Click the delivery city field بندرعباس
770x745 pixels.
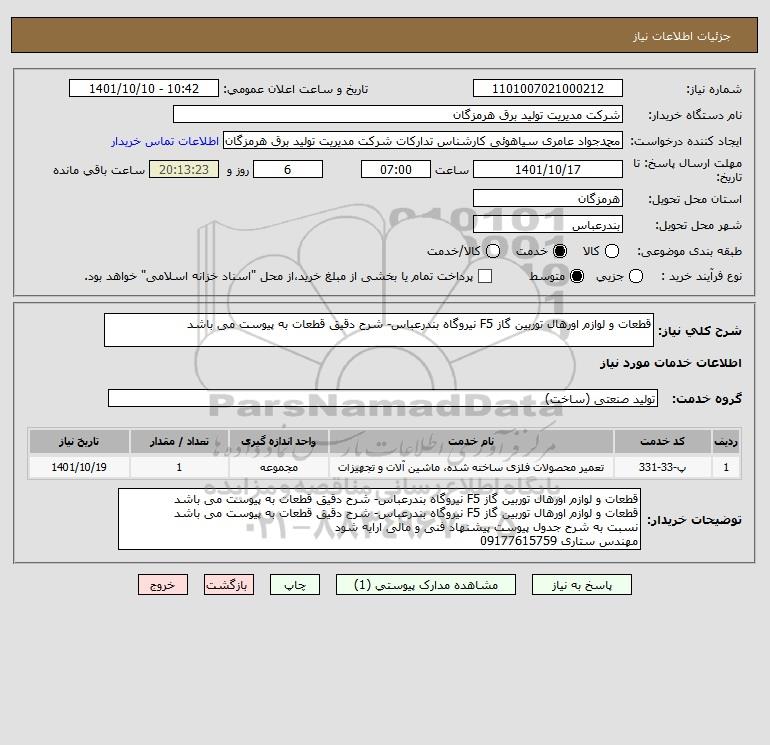coord(548,224)
